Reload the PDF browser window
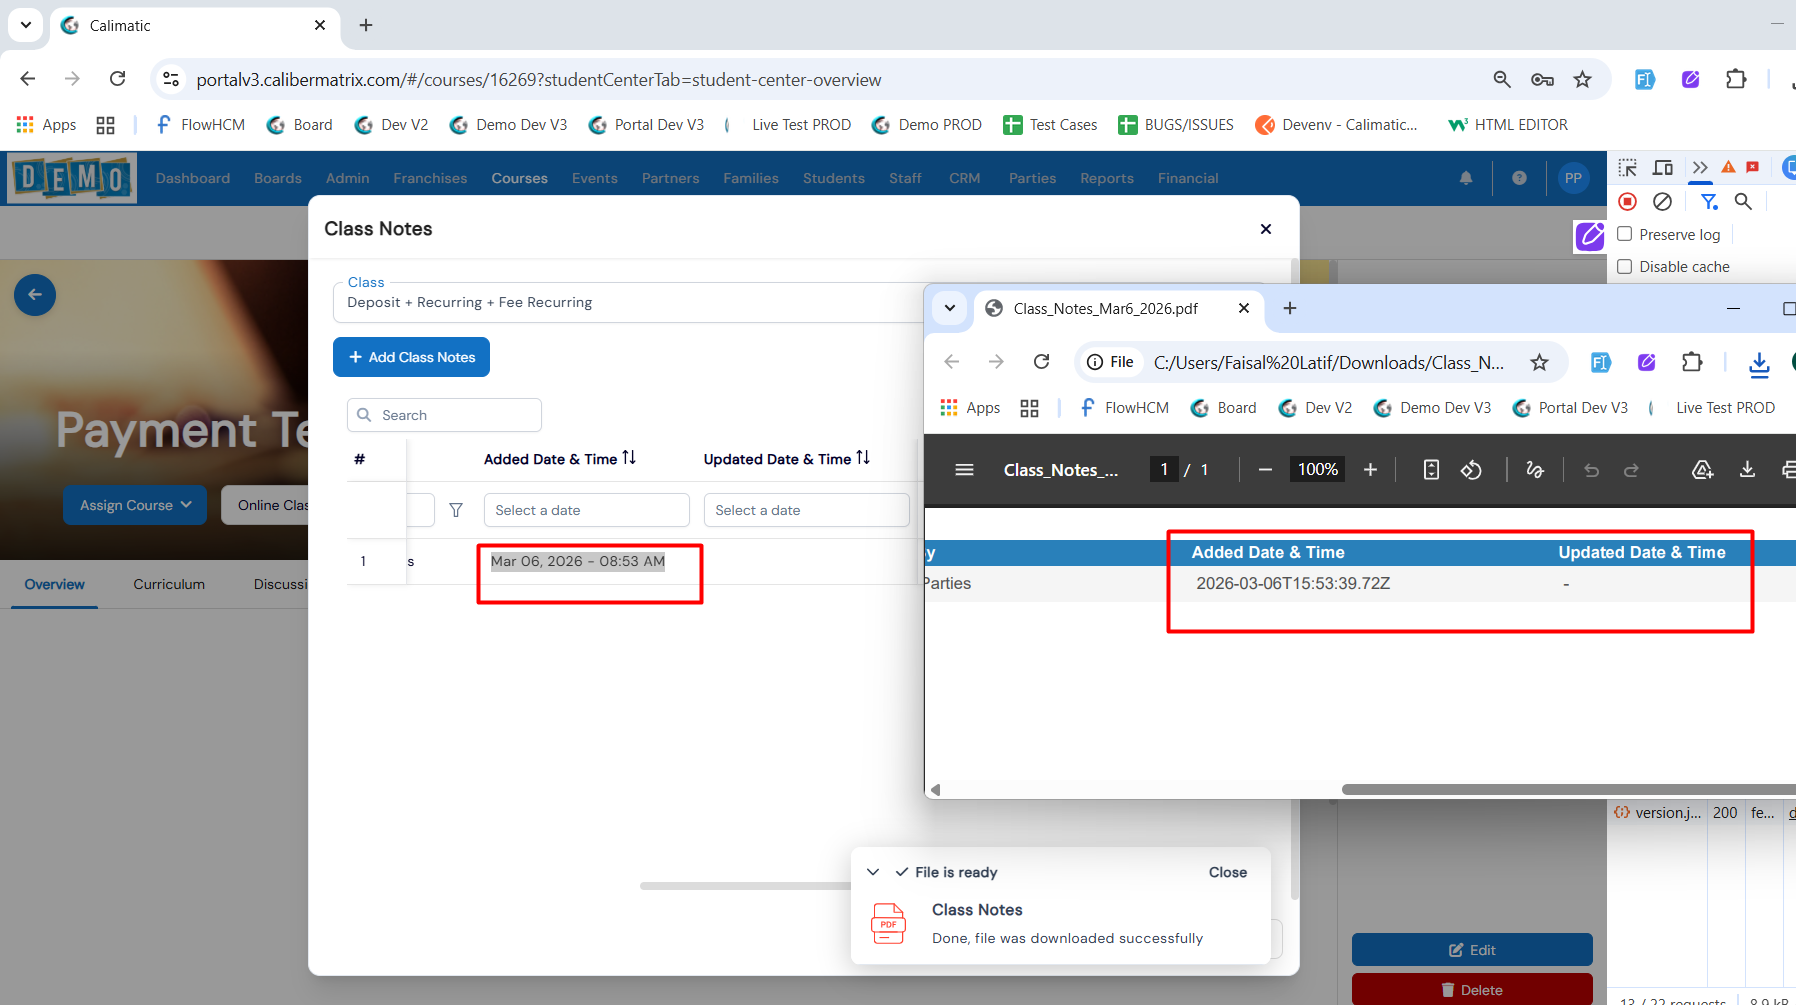This screenshot has height=1005, width=1796. [1041, 362]
